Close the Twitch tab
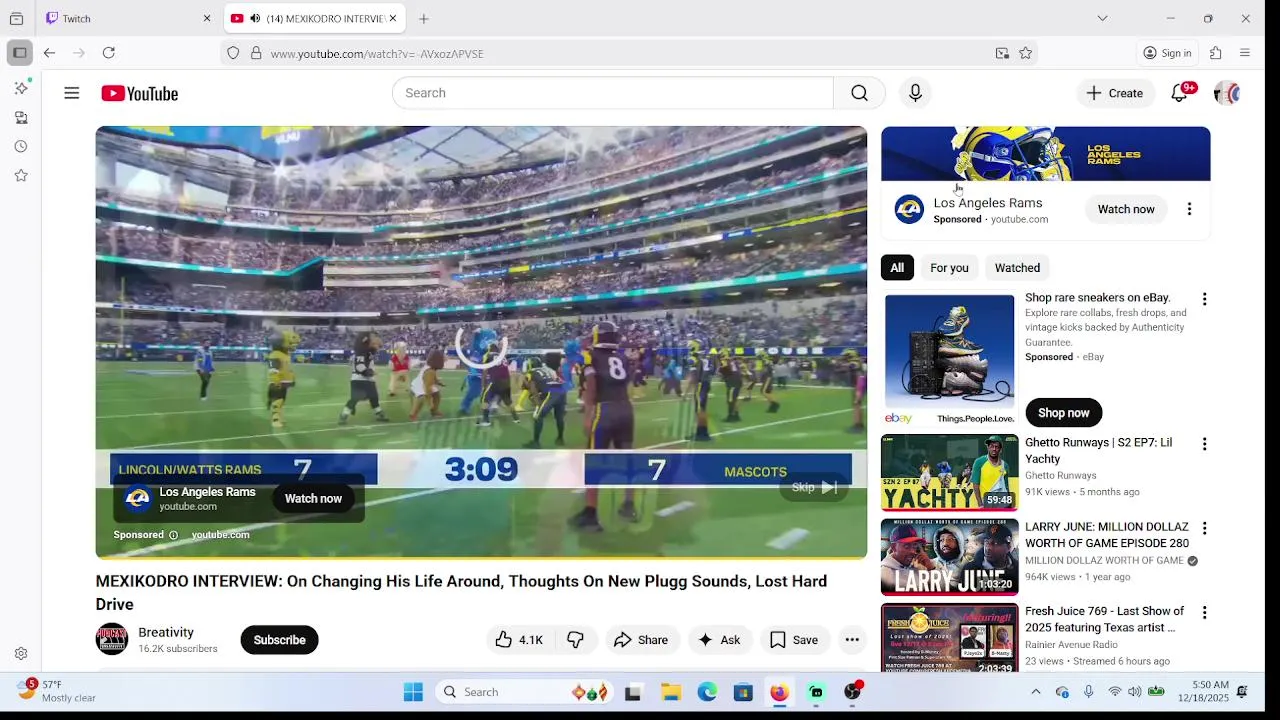Image resolution: width=1280 pixels, height=720 pixels. tap(207, 18)
